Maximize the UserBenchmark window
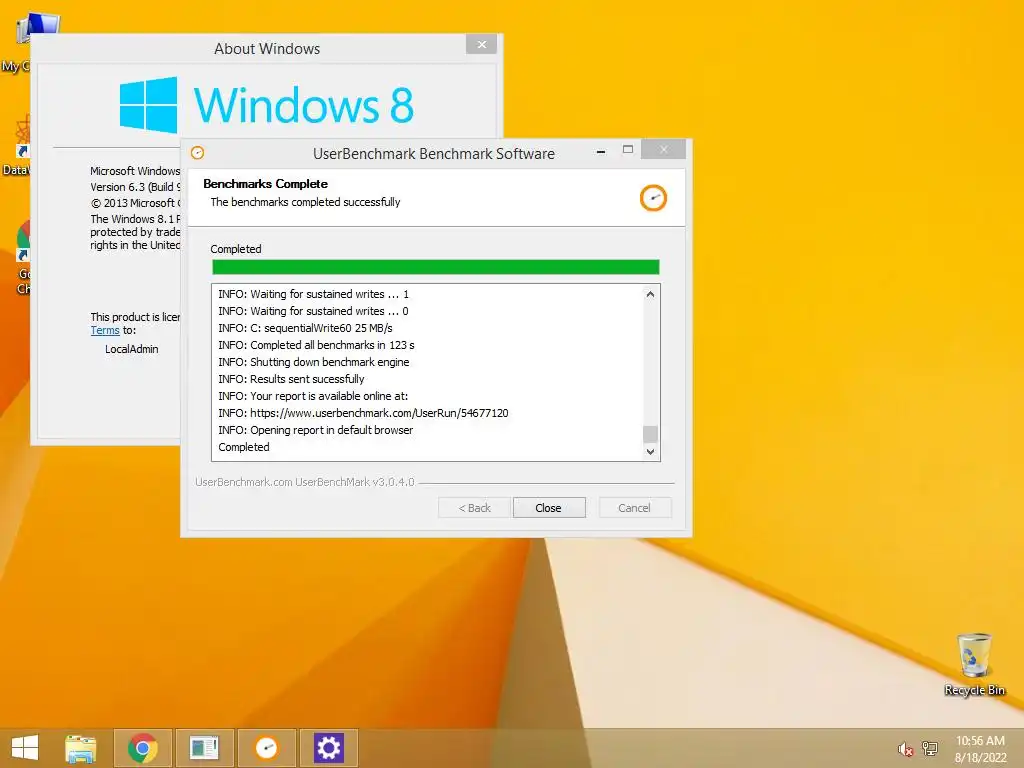The height and width of the screenshot is (768, 1024). pyautogui.click(x=628, y=150)
